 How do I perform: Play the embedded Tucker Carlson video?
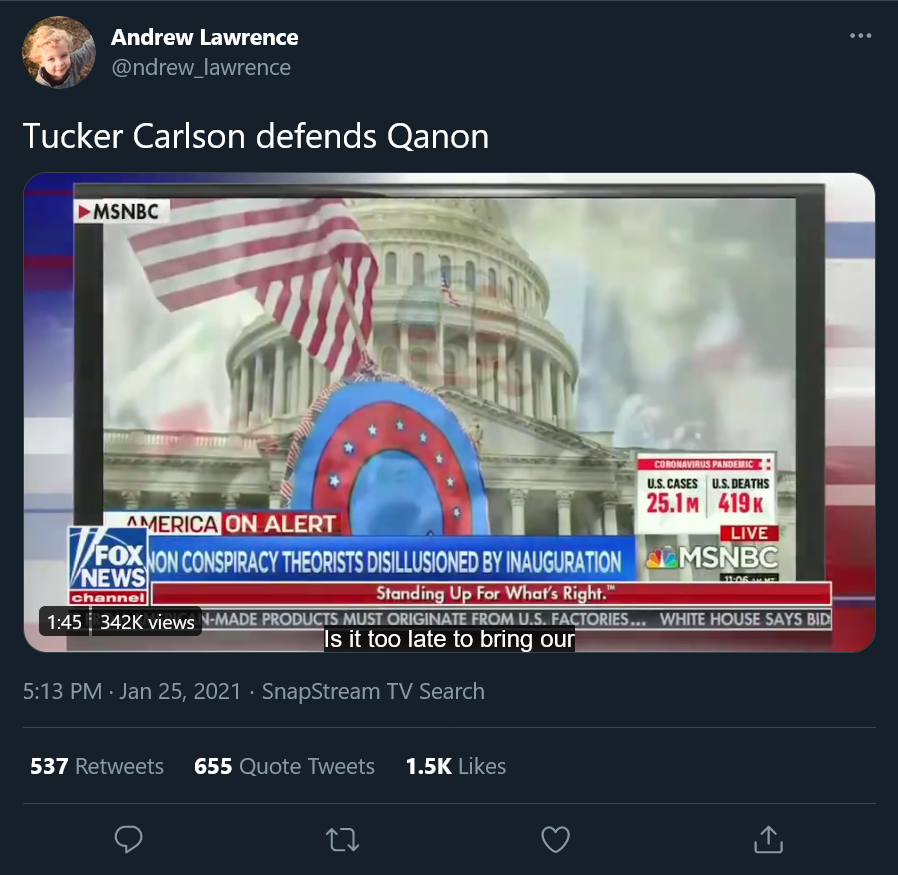pyautogui.click(x=449, y=412)
